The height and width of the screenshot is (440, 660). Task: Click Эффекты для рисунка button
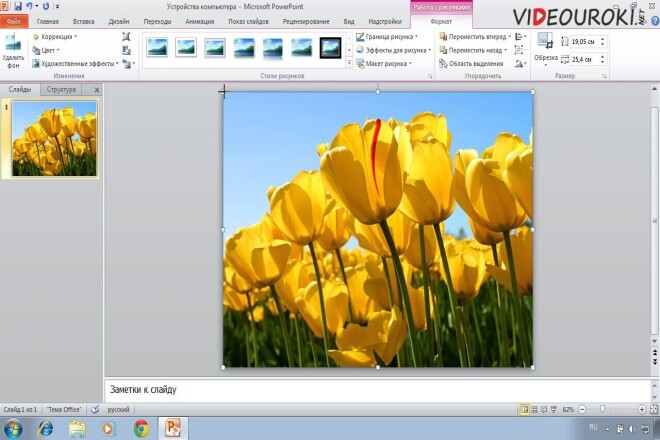[394, 50]
